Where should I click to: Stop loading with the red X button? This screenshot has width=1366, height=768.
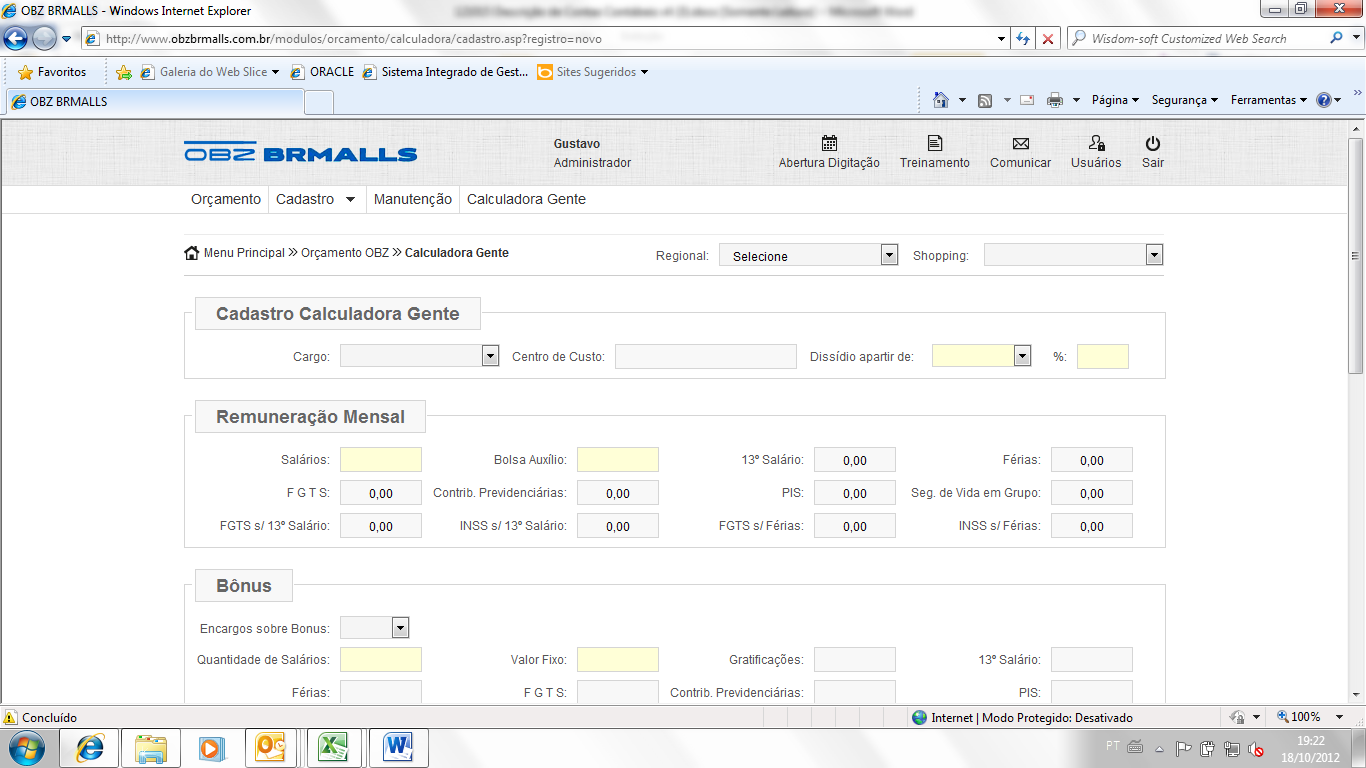pyautogui.click(x=1047, y=38)
